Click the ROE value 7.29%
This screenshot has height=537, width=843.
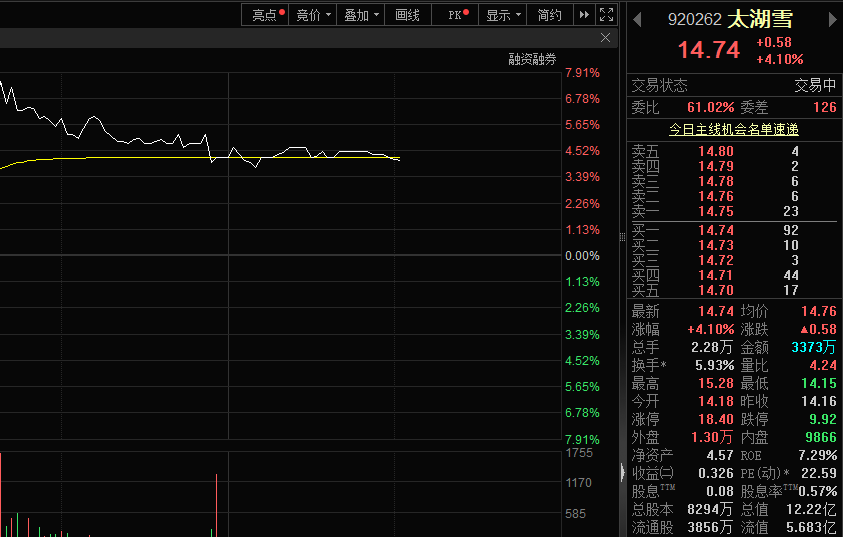(817, 456)
